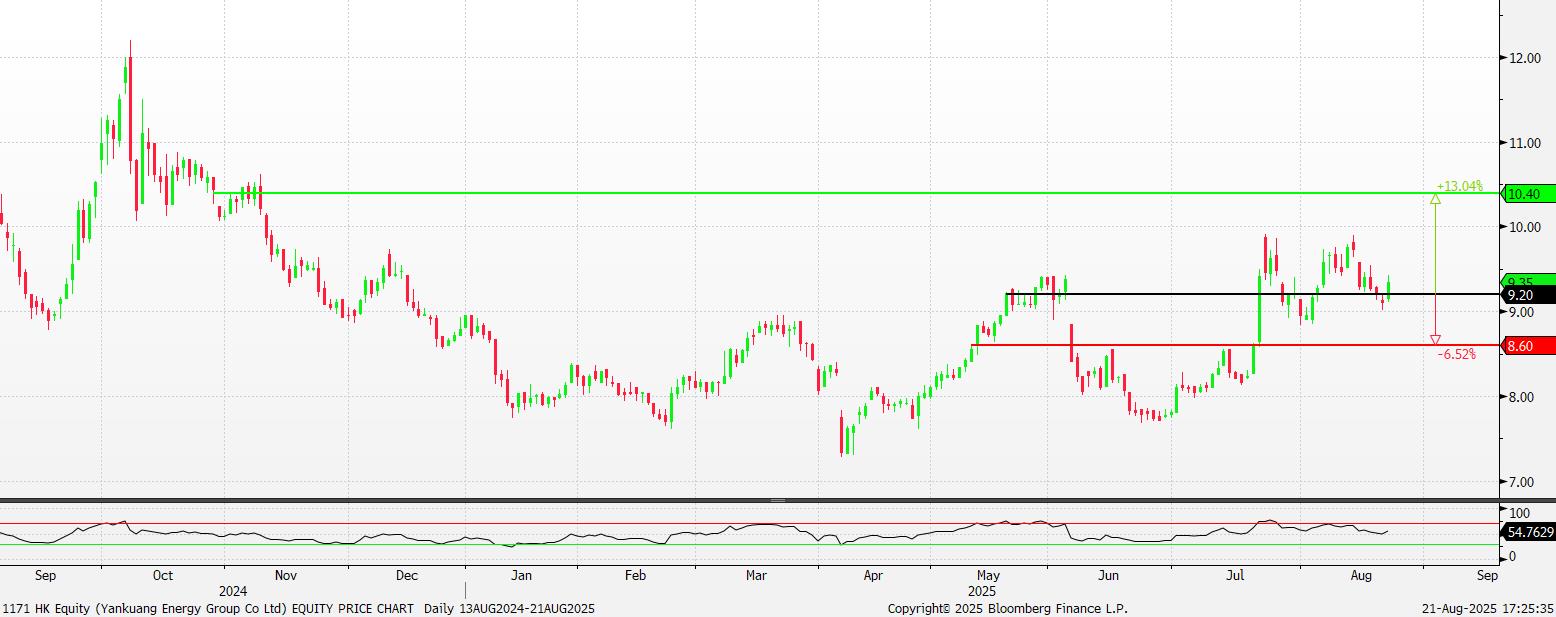
Task: Click the Nov month label on time axis
Action: pyautogui.click(x=286, y=576)
